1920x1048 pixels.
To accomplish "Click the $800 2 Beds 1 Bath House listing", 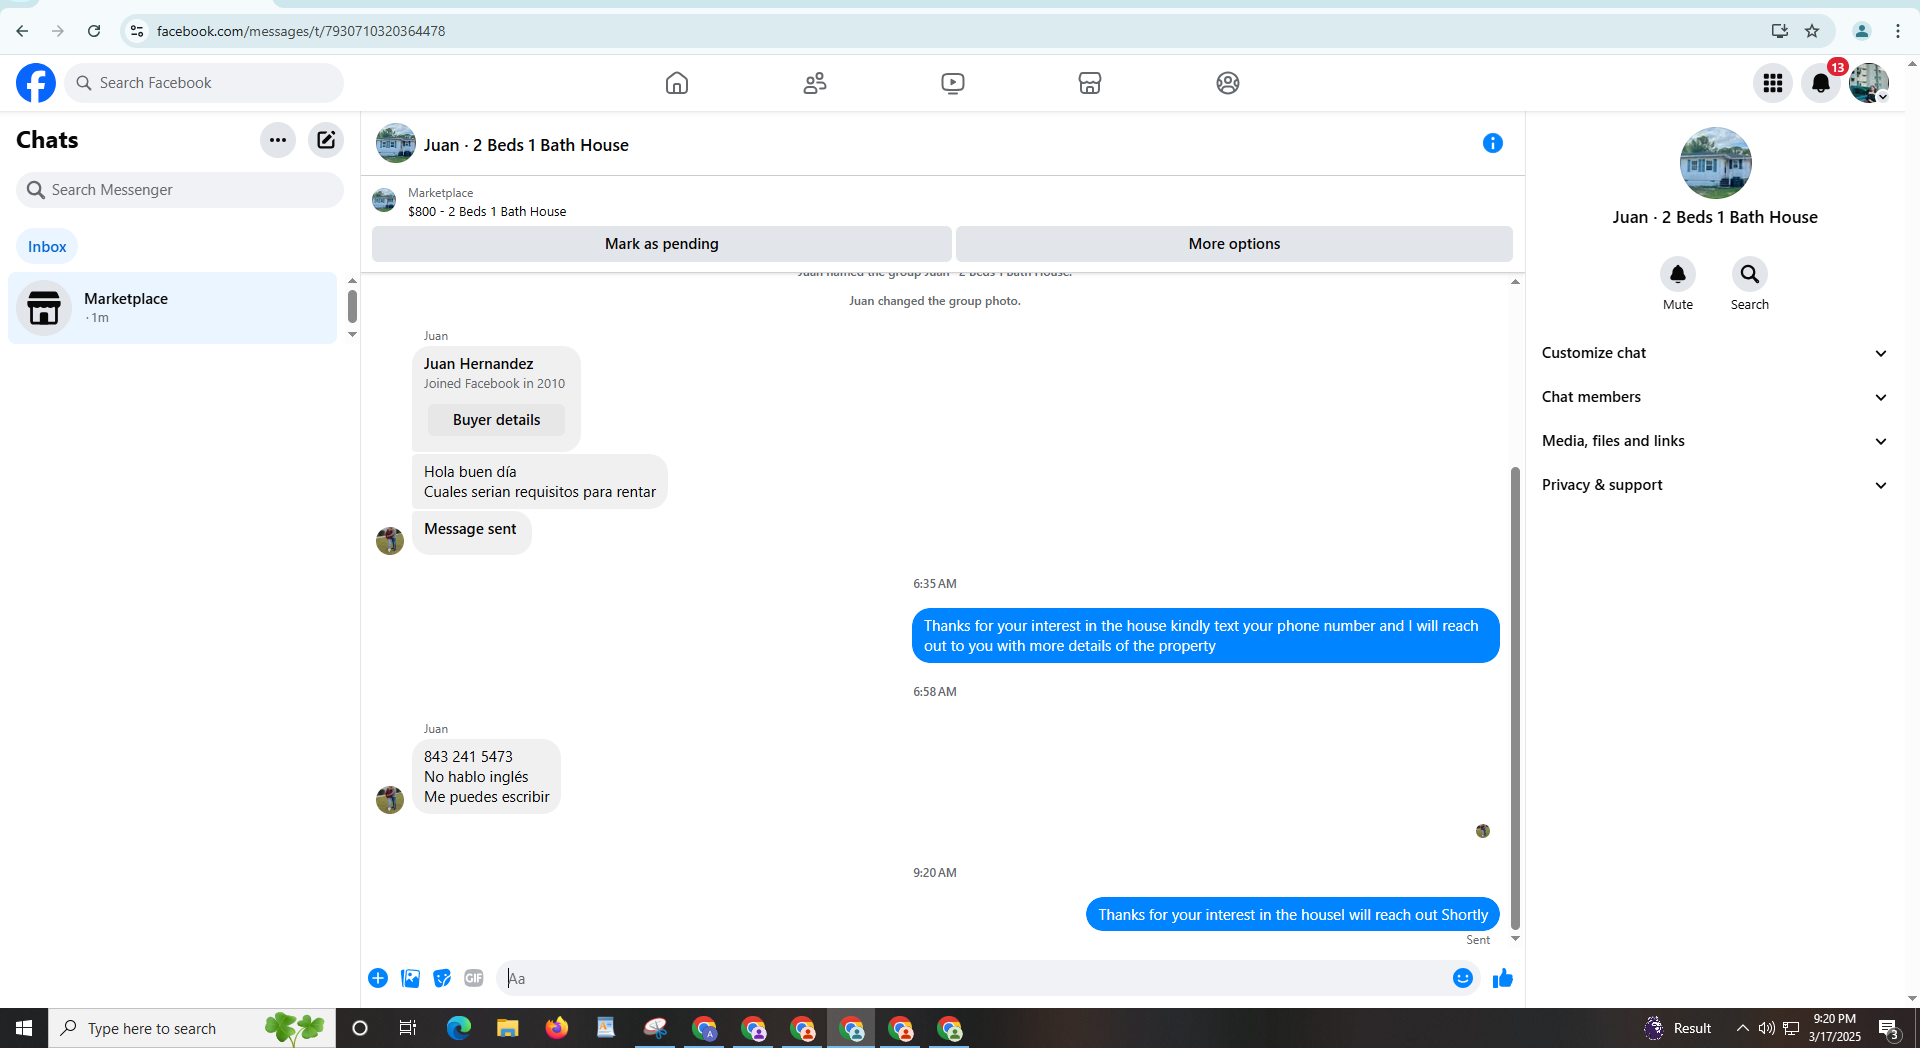I will [x=487, y=211].
